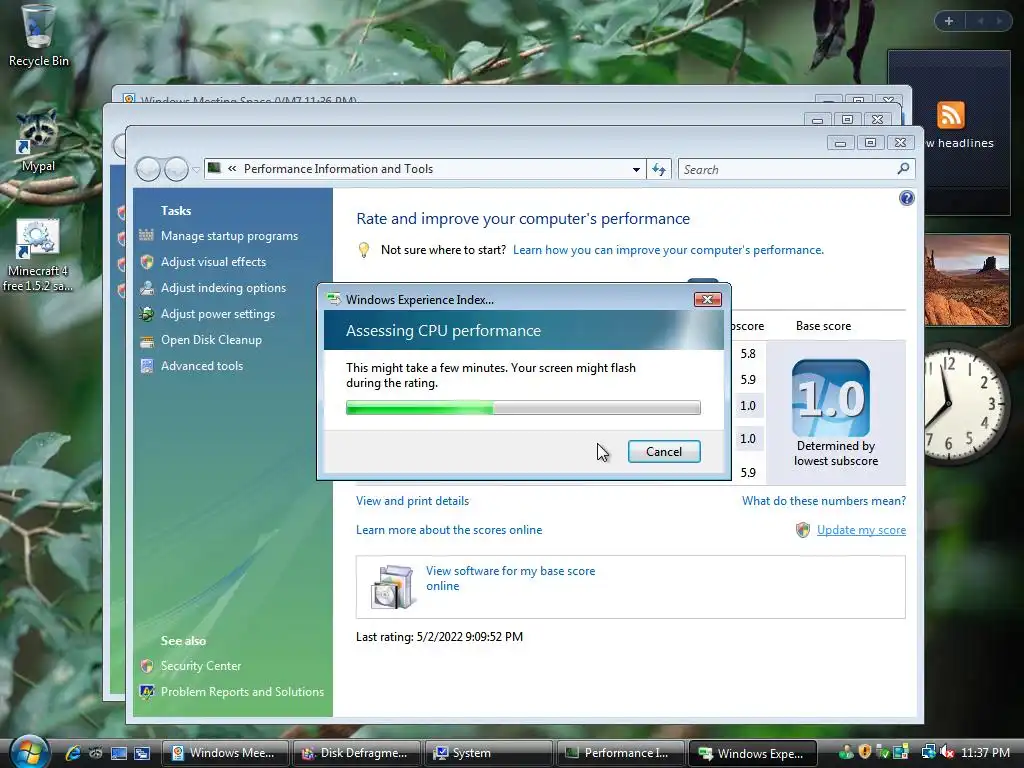Viewport: 1024px width, 768px height.
Task: Open Problem Reports and Solutions
Action: 242,692
